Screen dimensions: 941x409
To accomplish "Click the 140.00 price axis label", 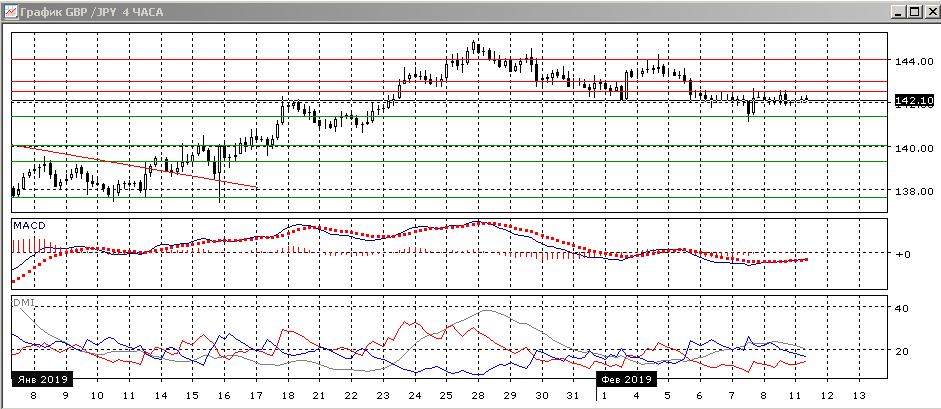I will (913, 148).
